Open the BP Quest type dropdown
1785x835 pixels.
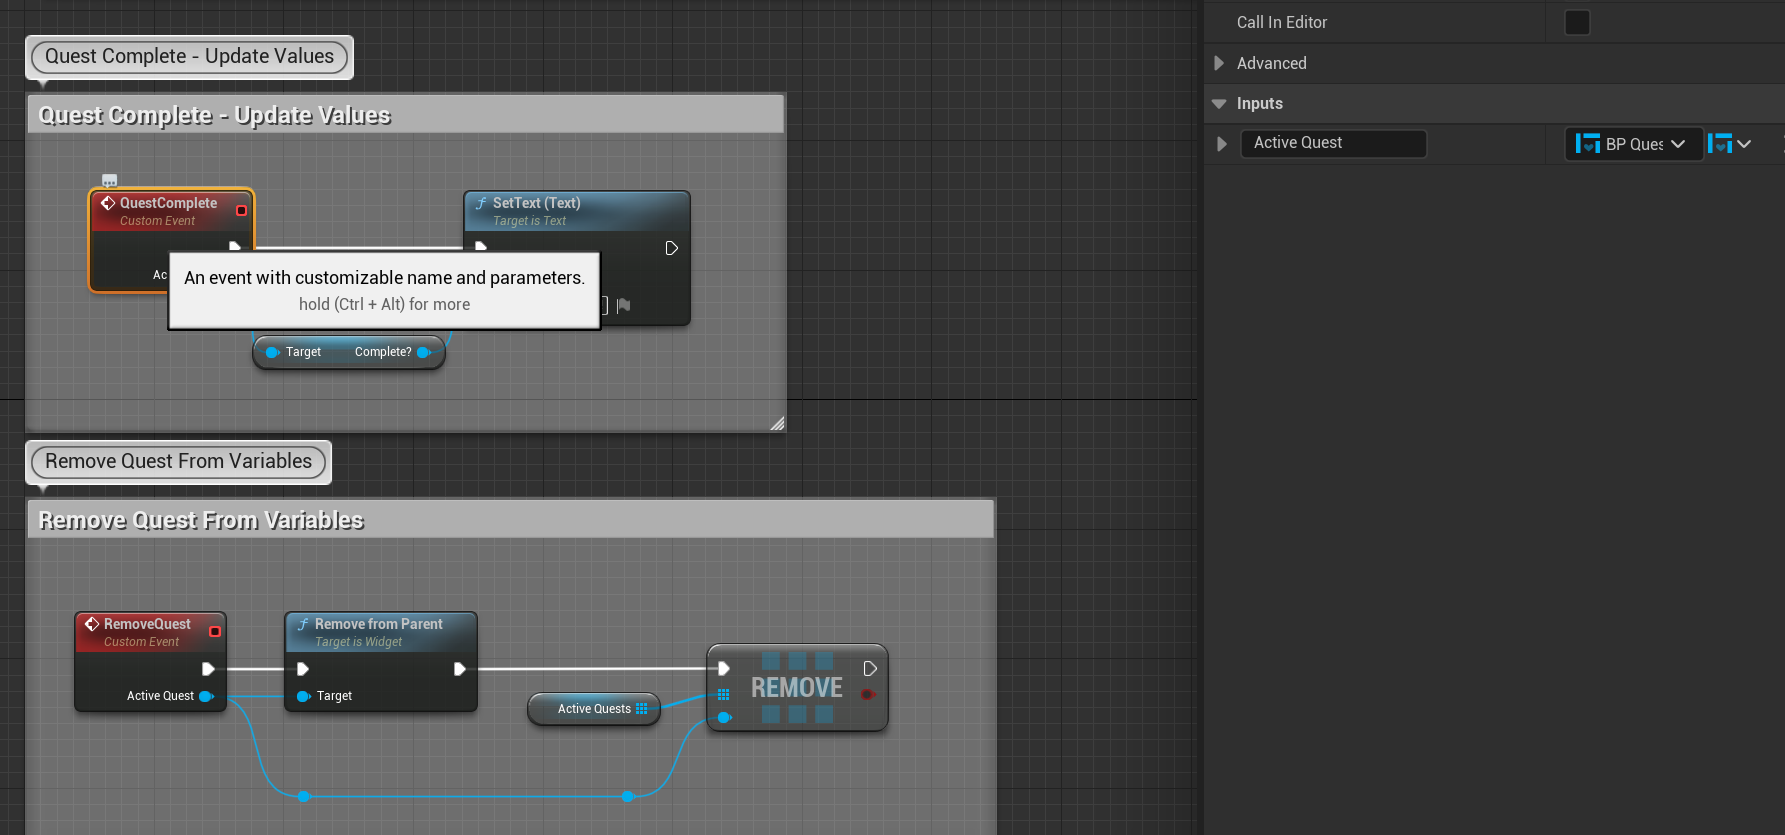point(1632,144)
